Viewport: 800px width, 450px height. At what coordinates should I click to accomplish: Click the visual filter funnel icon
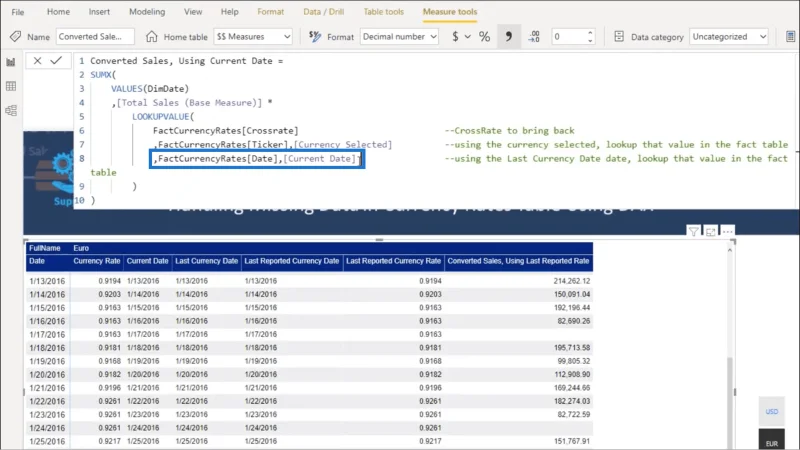click(693, 232)
